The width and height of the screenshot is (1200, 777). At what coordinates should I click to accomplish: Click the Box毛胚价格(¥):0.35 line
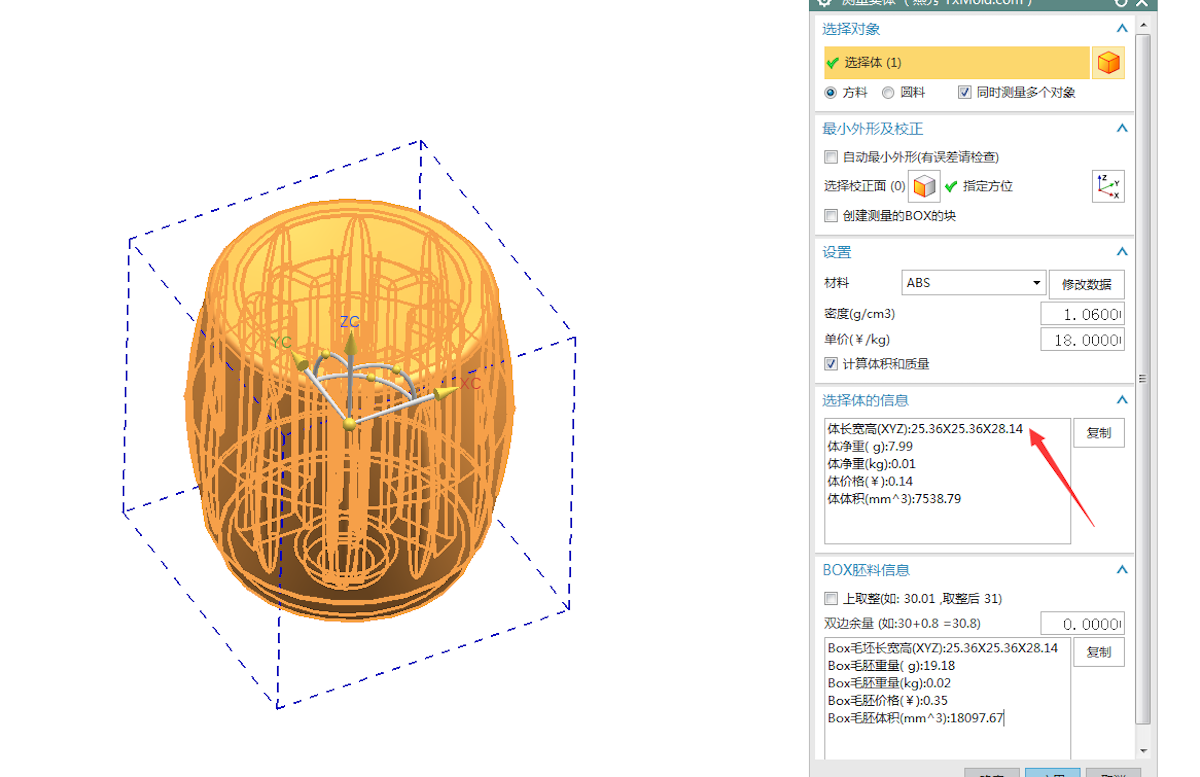(887, 701)
